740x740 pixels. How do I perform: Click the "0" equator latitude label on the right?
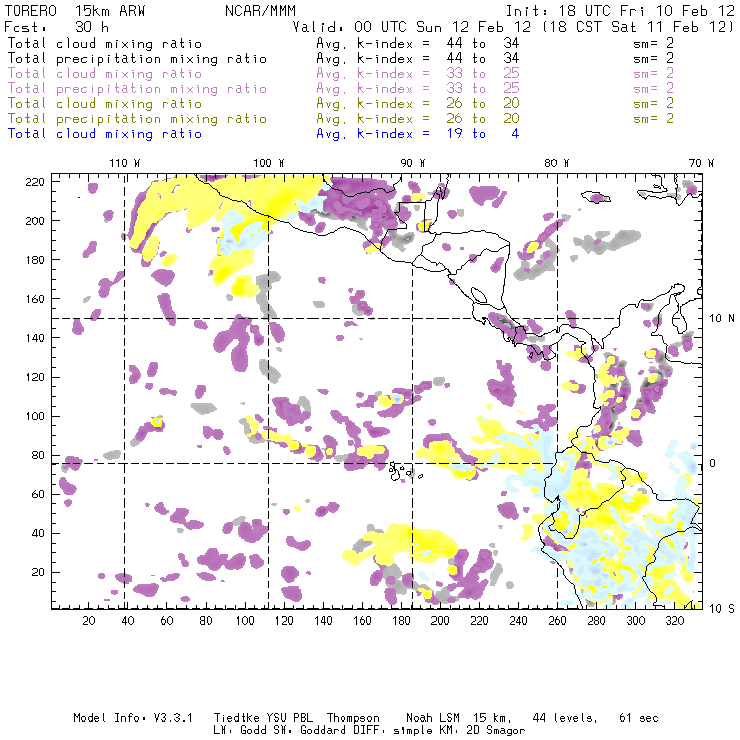pos(713,463)
